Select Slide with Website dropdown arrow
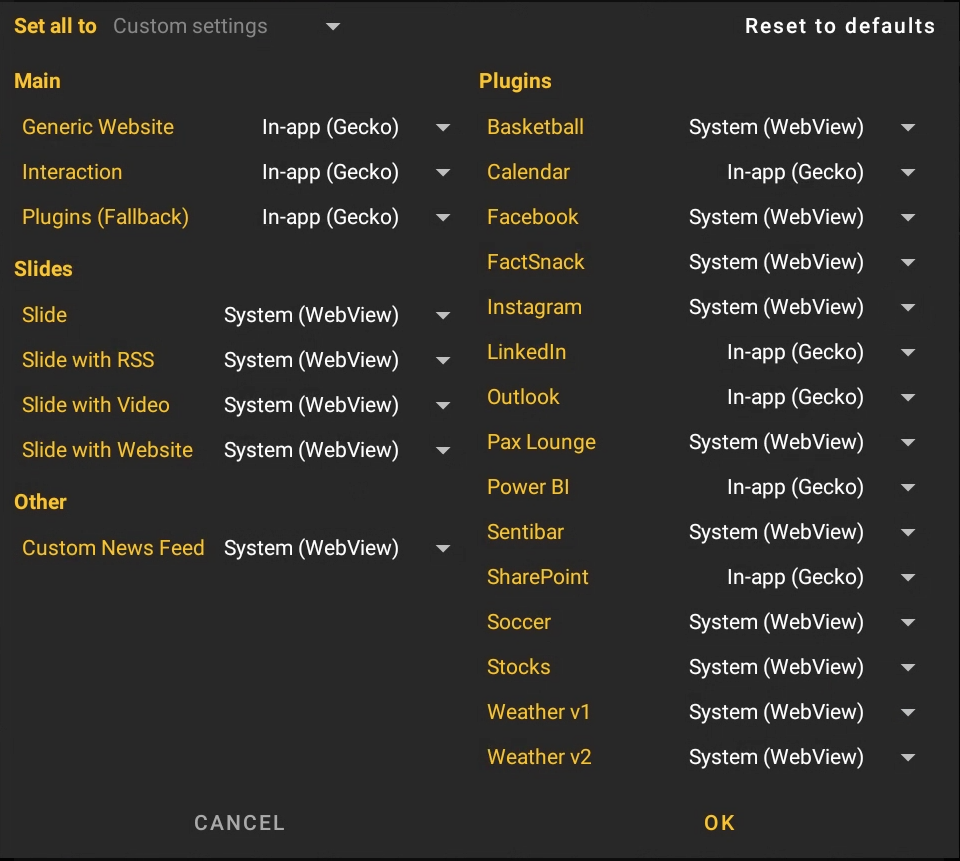960x861 pixels. [443, 451]
